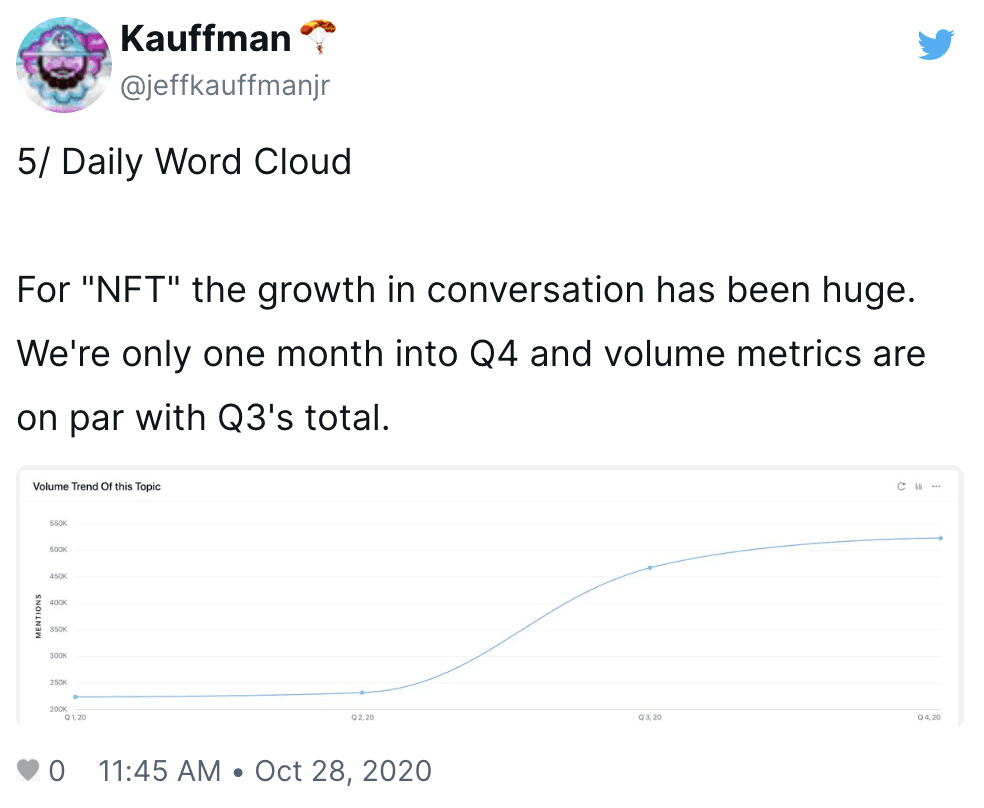Open the chart's three-dot more menu

click(x=936, y=486)
